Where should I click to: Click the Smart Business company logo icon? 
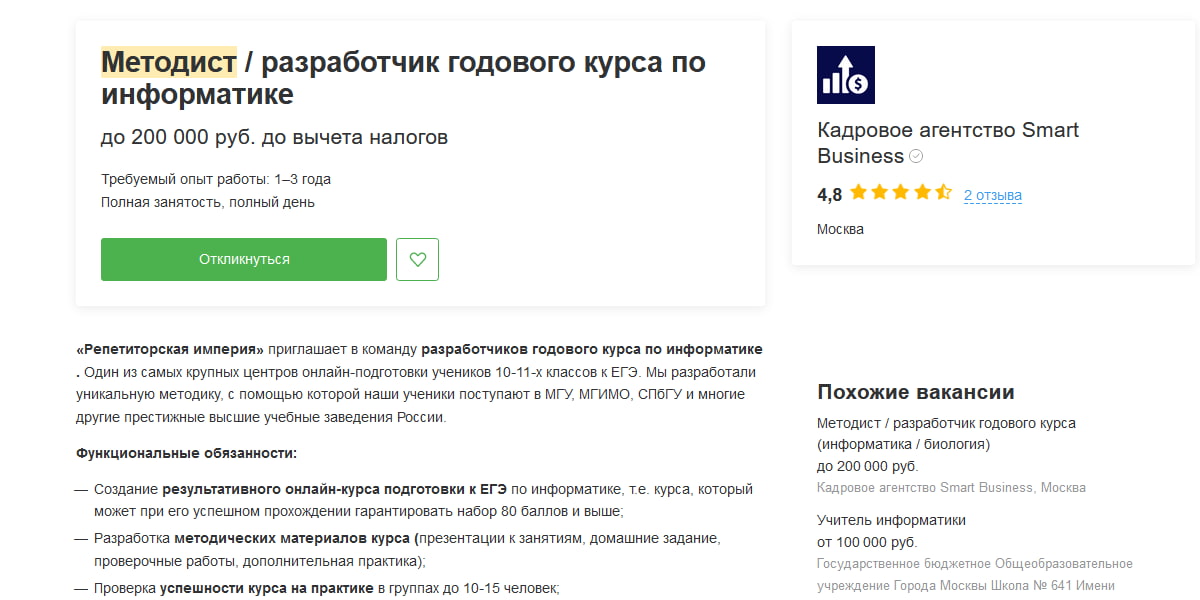[845, 73]
